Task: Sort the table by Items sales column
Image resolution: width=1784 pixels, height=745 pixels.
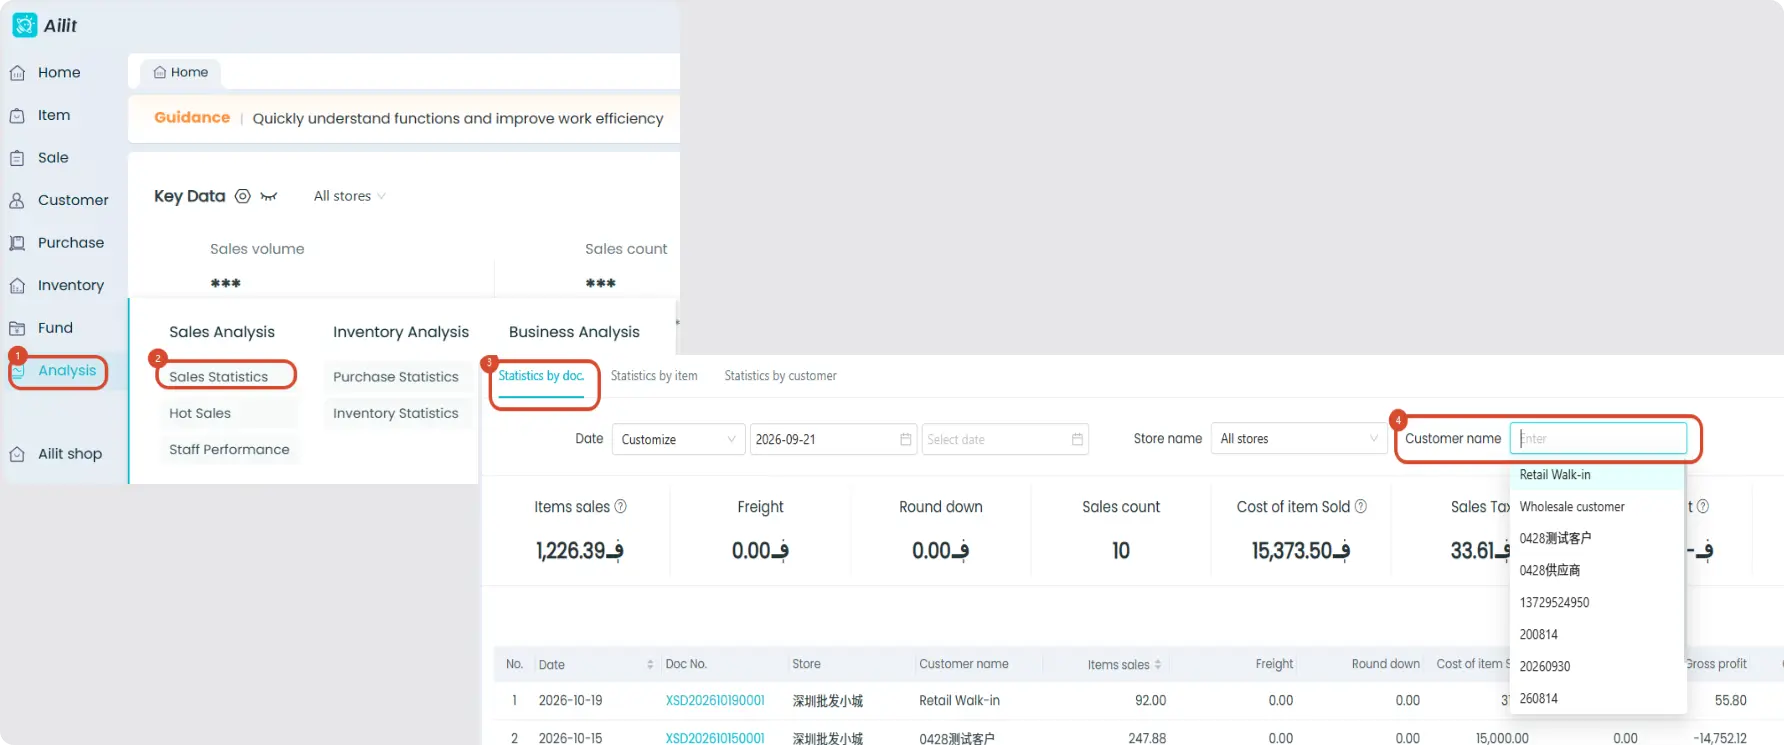Action: (1158, 665)
